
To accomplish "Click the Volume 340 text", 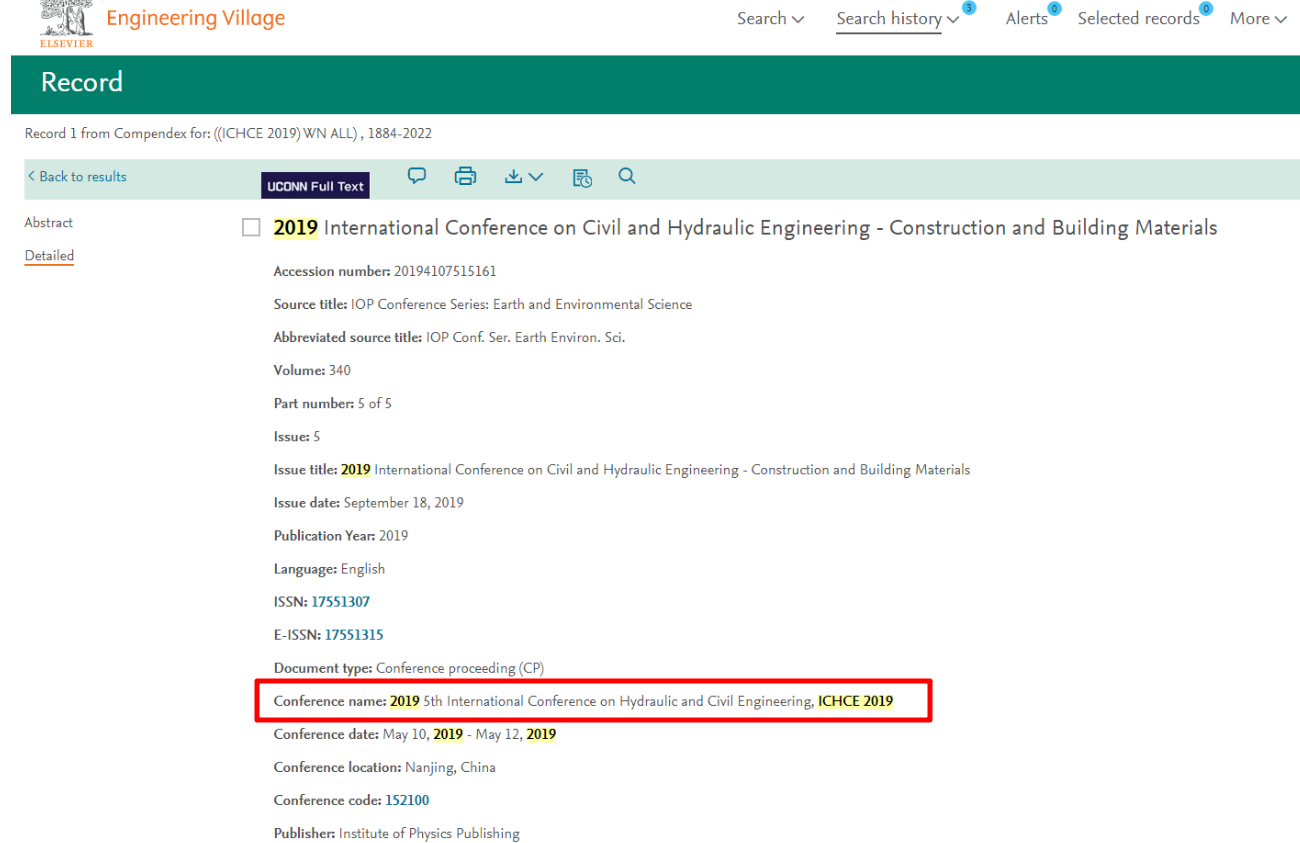I will pyautogui.click(x=312, y=370).
